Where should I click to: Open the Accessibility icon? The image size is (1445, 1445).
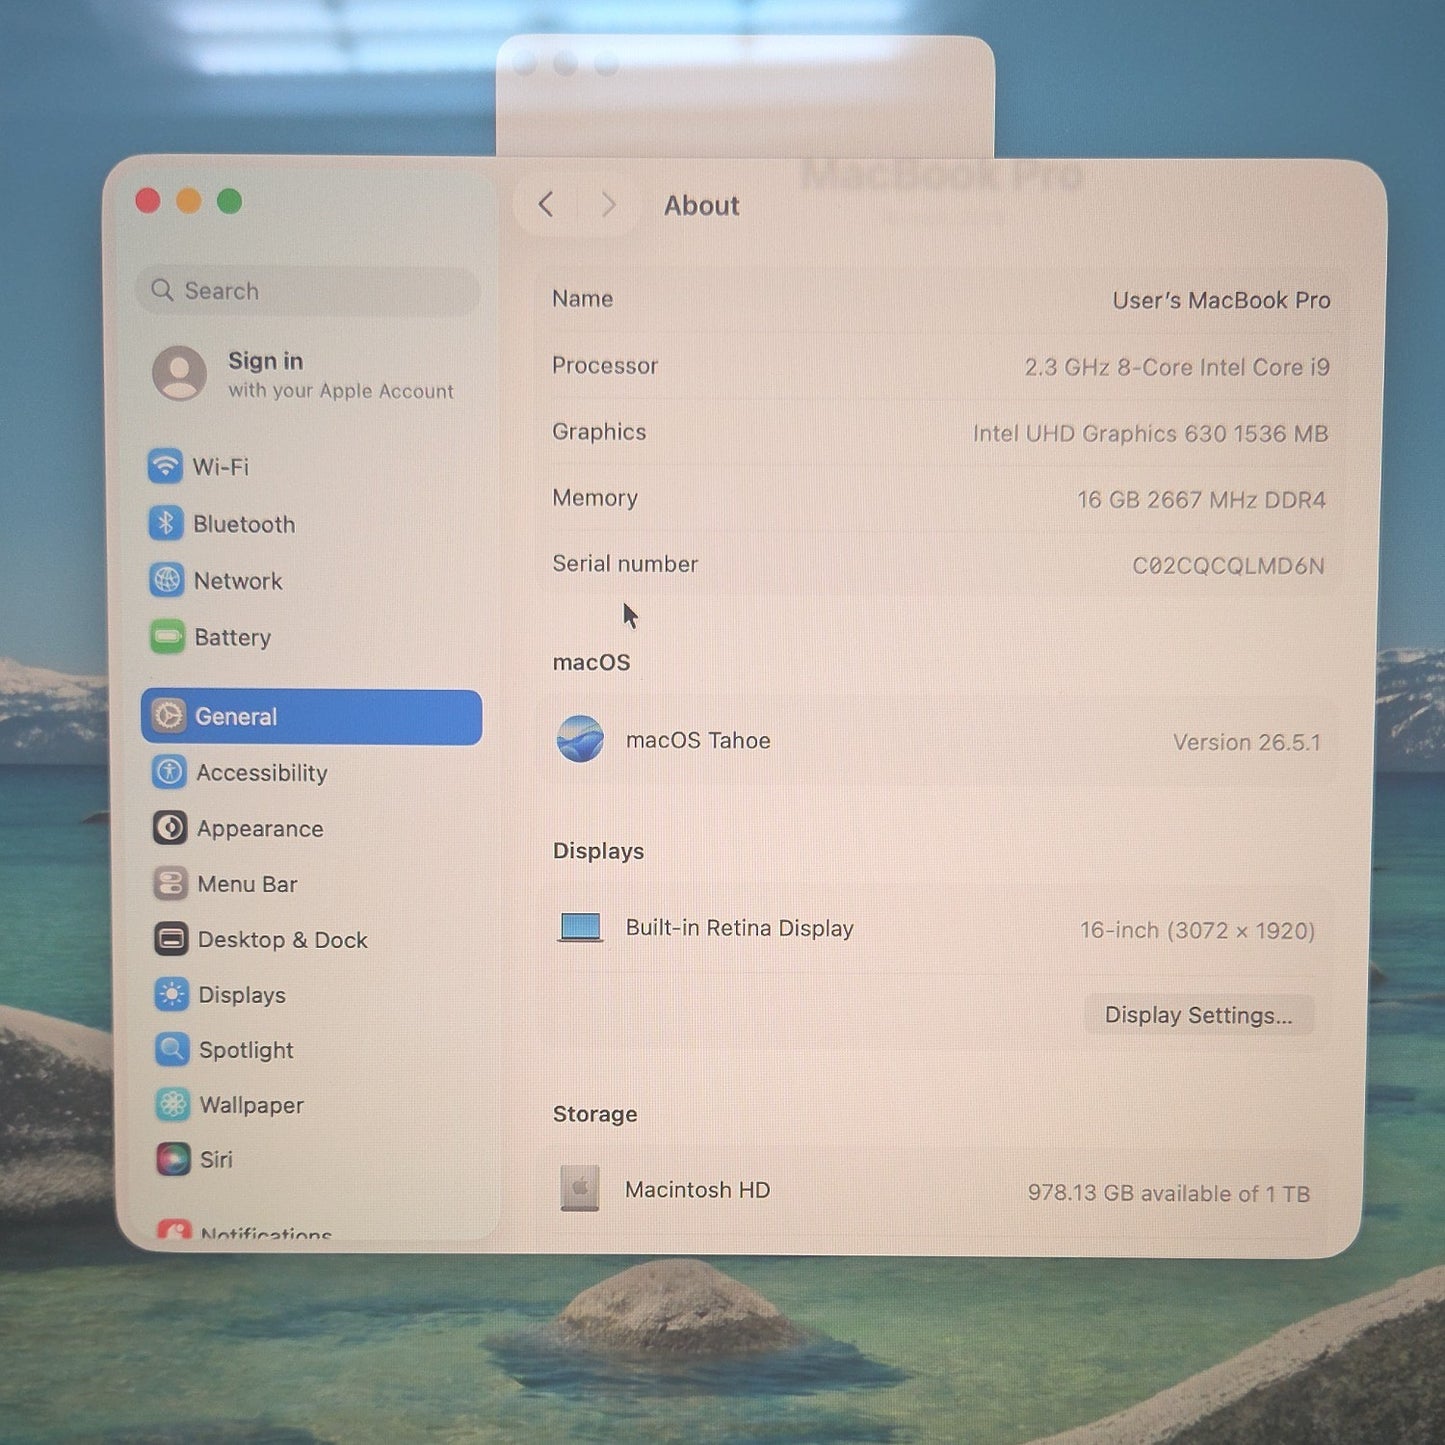pyautogui.click(x=170, y=772)
